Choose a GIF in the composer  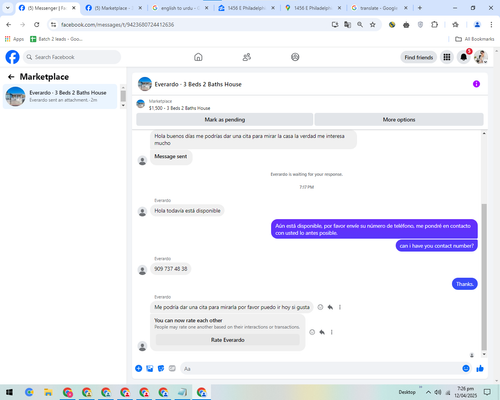[172, 368]
